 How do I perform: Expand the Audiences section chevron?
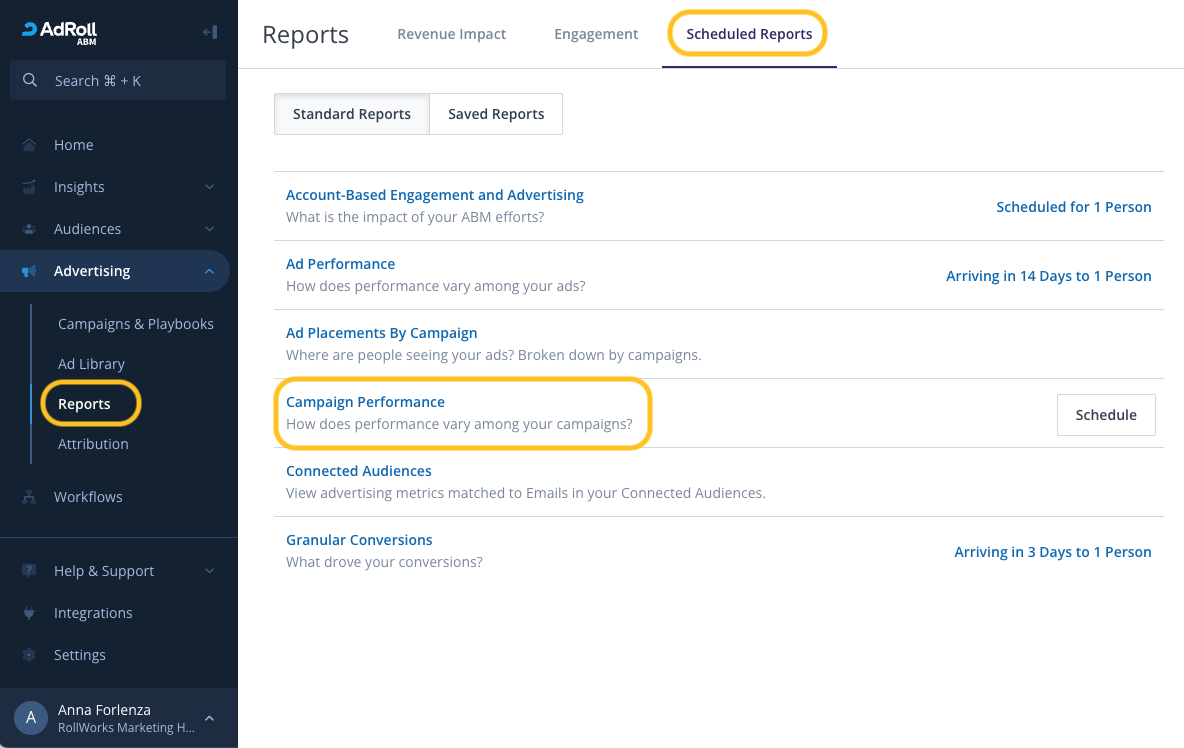[x=209, y=228]
